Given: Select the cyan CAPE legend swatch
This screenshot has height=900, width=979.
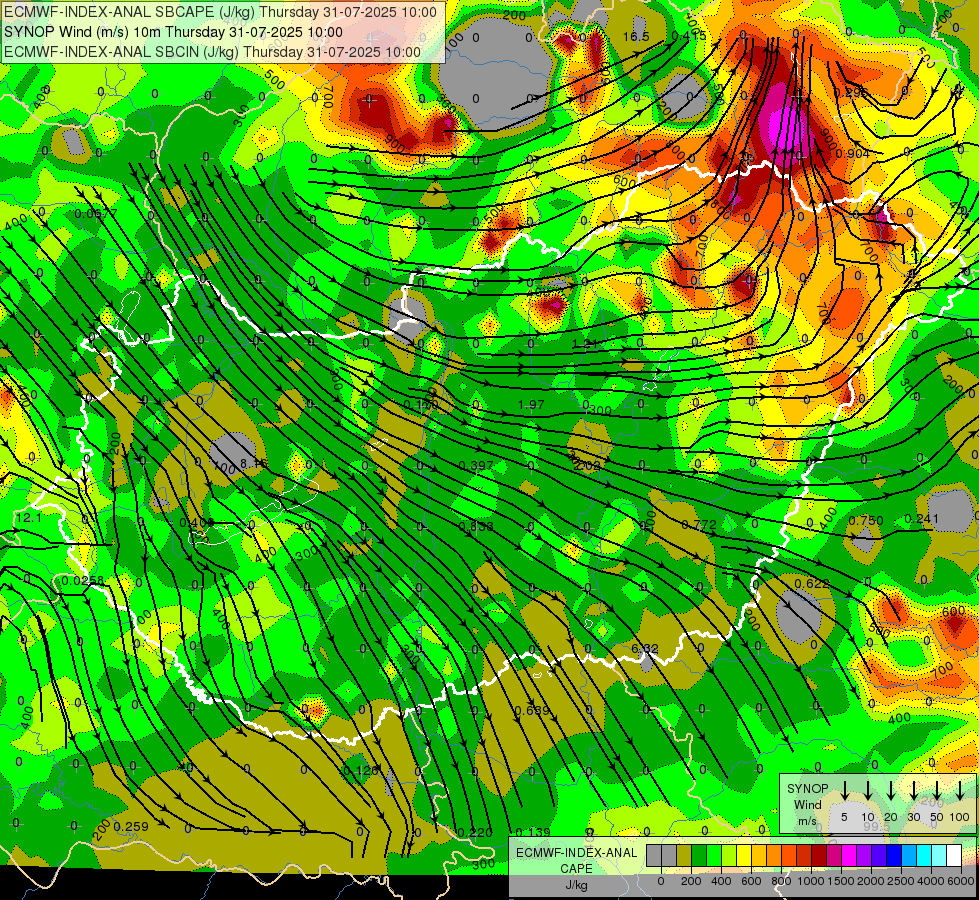Looking at the screenshot, I should [925, 856].
